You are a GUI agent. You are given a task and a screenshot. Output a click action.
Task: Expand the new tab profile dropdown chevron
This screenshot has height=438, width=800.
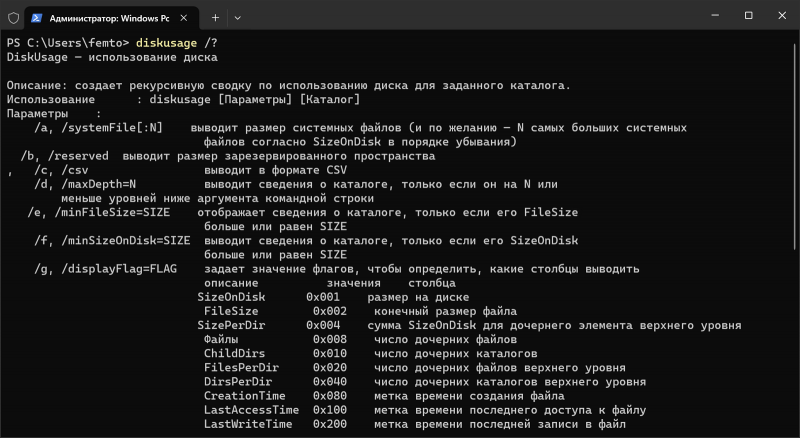(x=238, y=17)
